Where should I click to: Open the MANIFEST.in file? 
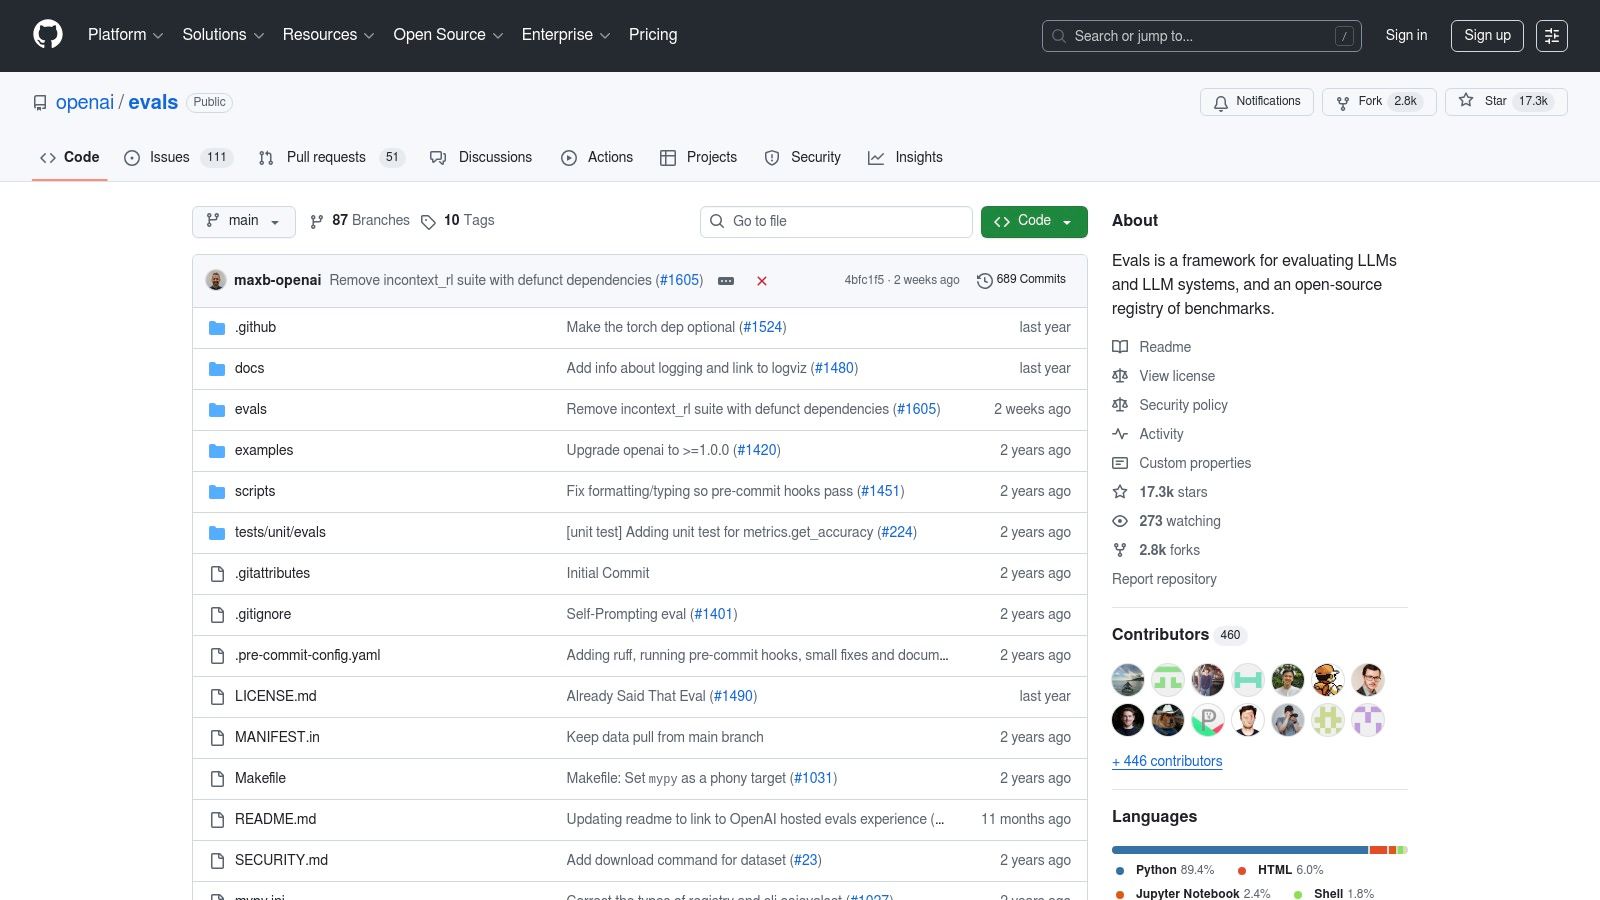[x=277, y=737]
